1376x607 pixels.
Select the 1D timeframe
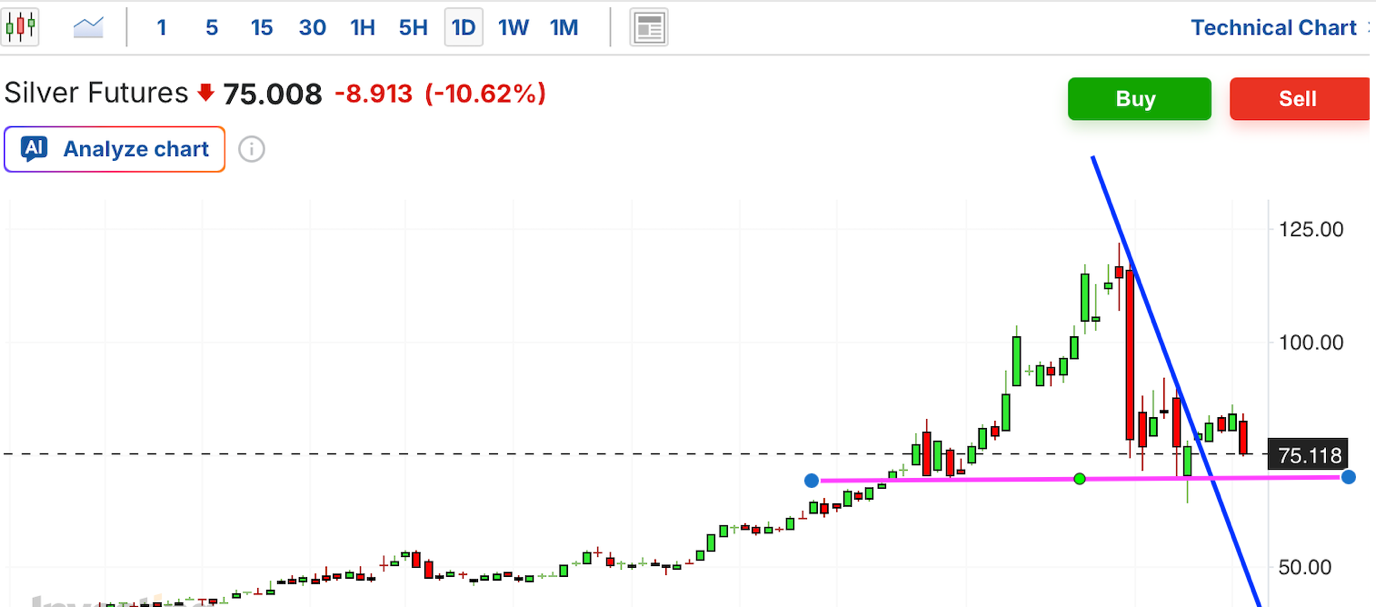[464, 27]
